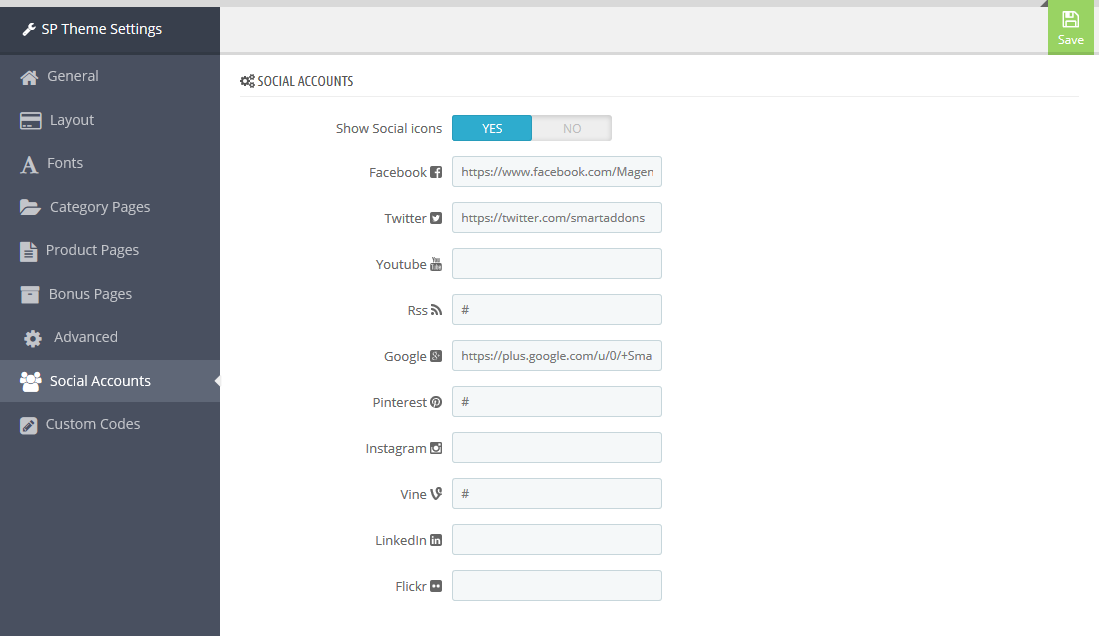Open Product Pages settings
Viewport: 1099px width, 636px height.
110,250
